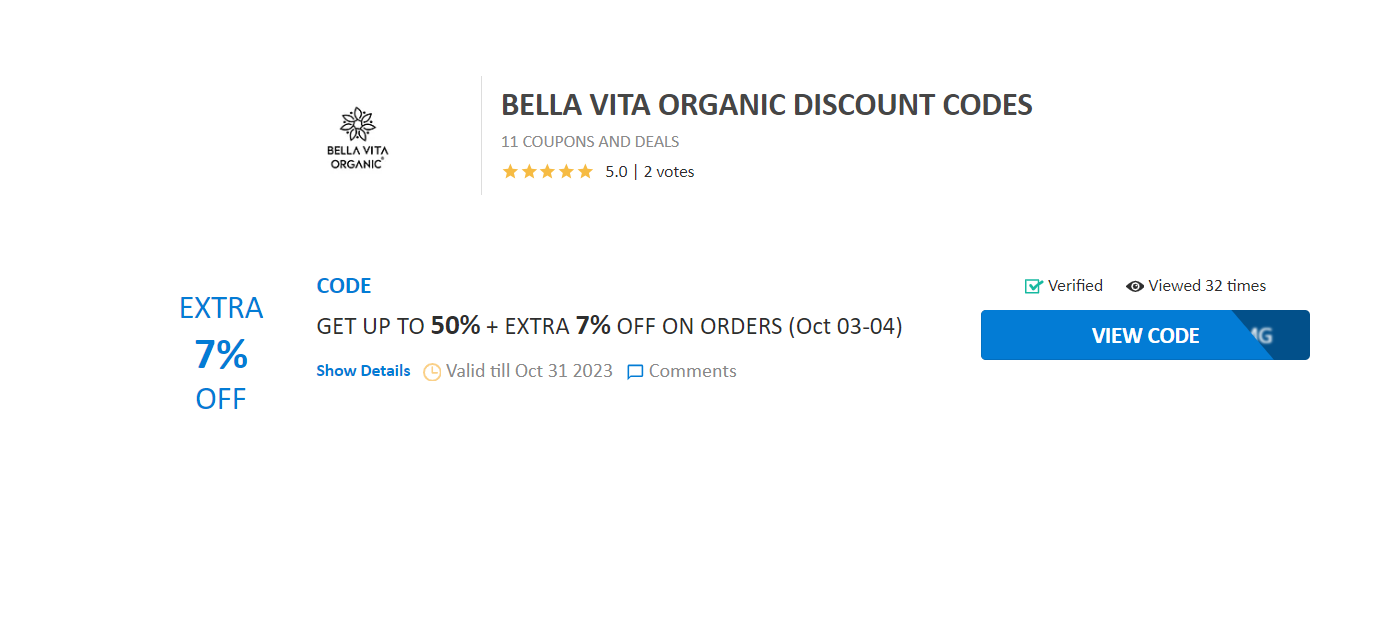Click the third rating star

[548, 171]
